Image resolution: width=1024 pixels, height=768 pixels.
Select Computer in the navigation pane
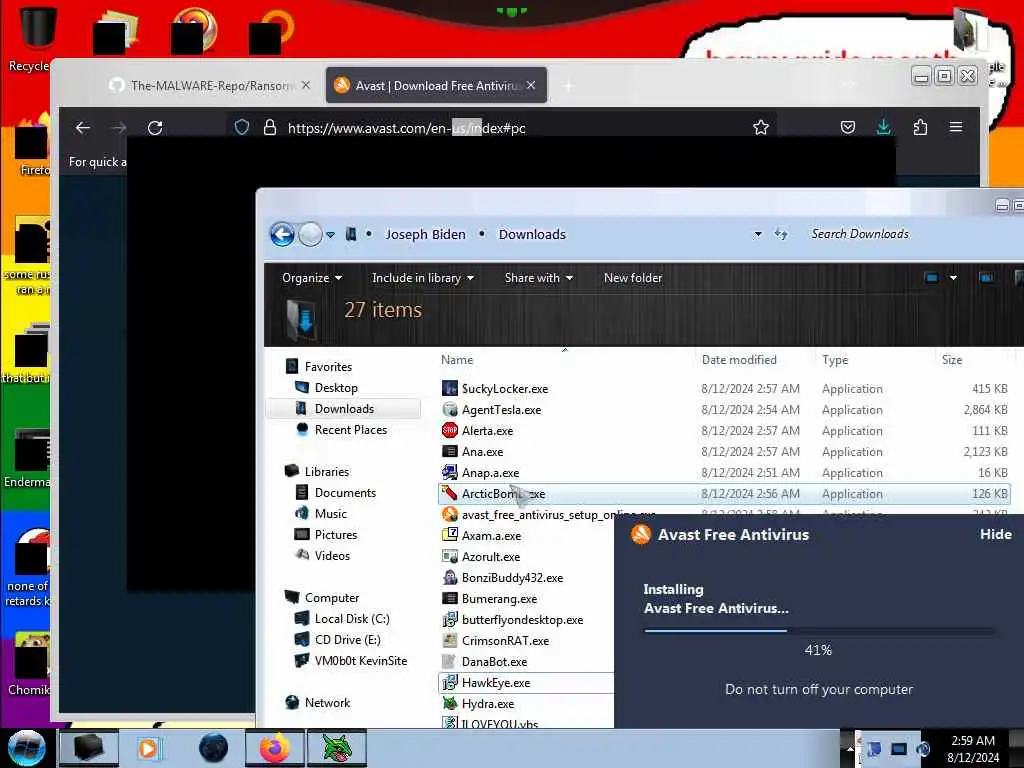332,598
